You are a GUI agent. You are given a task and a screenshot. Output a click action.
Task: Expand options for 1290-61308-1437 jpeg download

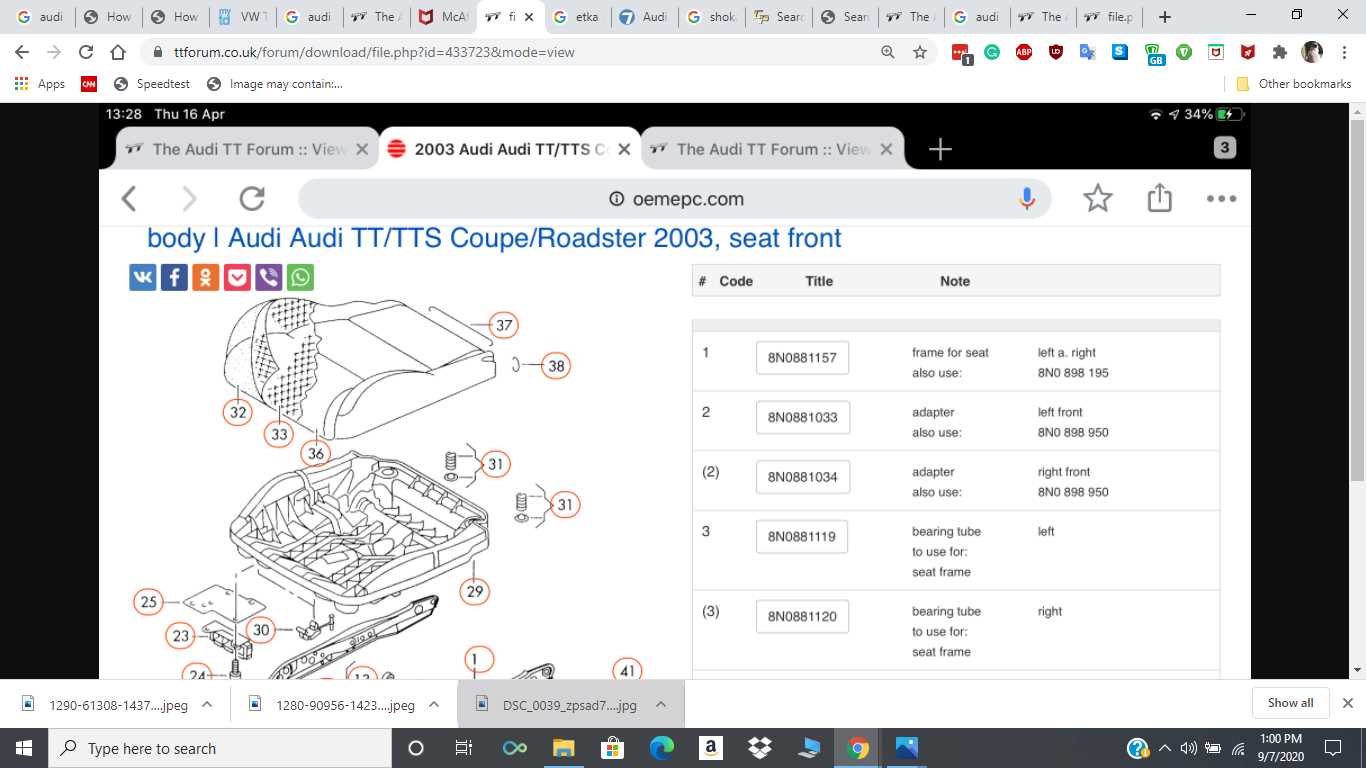(207, 704)
